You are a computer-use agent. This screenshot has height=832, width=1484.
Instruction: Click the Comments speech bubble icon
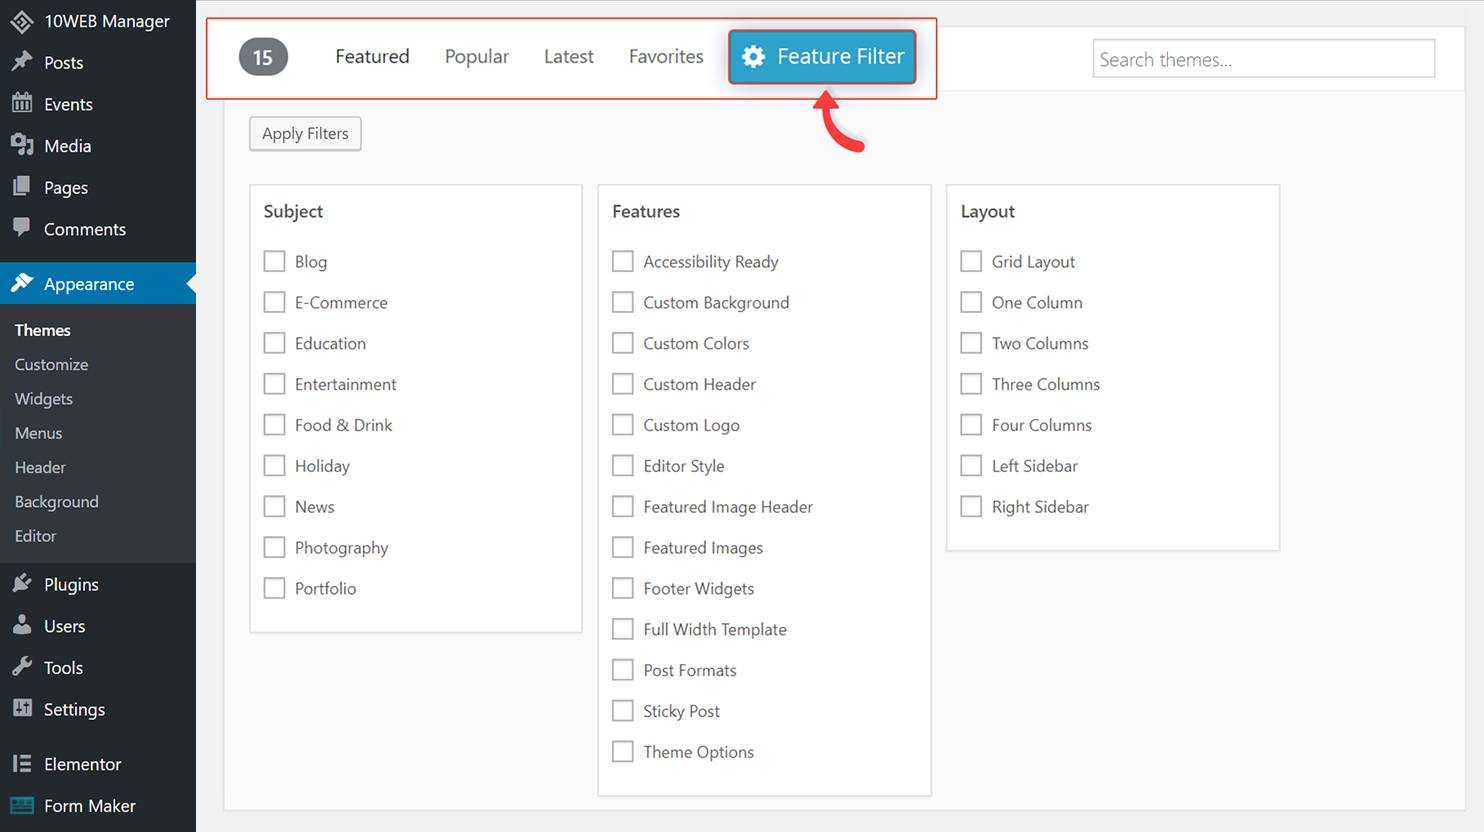22,228
